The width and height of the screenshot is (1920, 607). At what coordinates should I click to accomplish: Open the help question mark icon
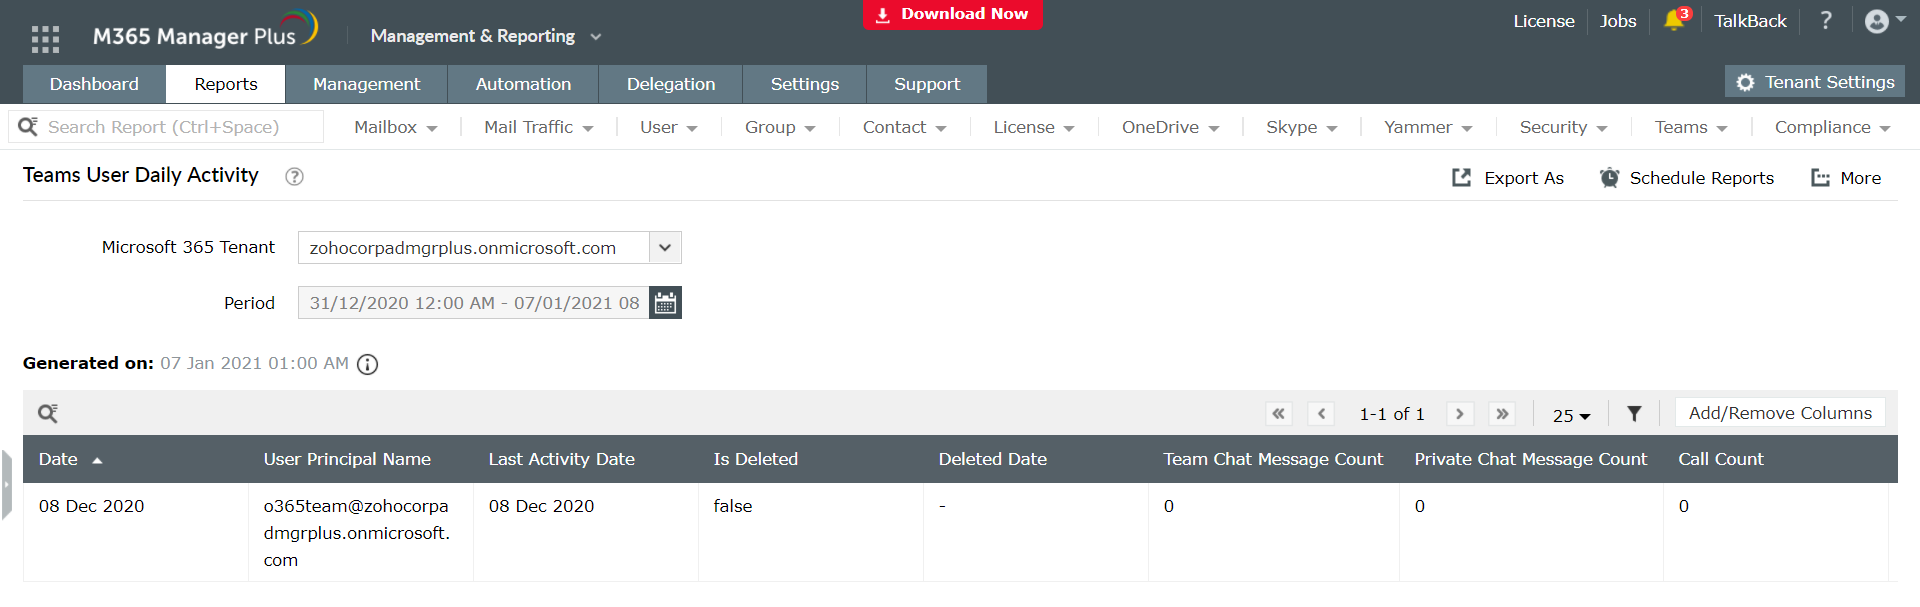coord(1826,20)
